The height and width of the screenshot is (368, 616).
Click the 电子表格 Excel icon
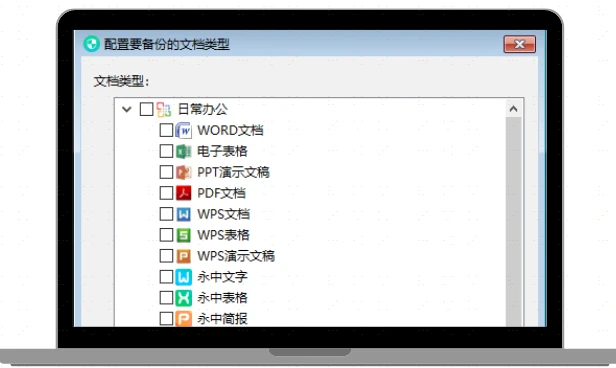[x=183, y=151]
